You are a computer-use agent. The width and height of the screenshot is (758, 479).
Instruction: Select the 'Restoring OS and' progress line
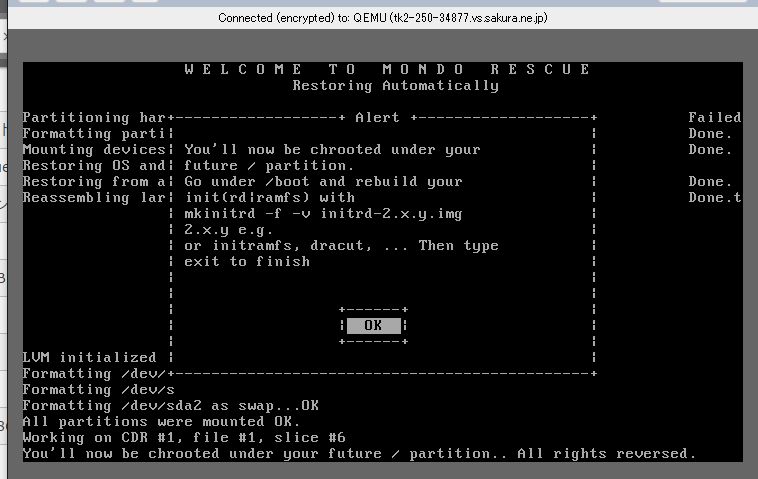pos(94,165)
